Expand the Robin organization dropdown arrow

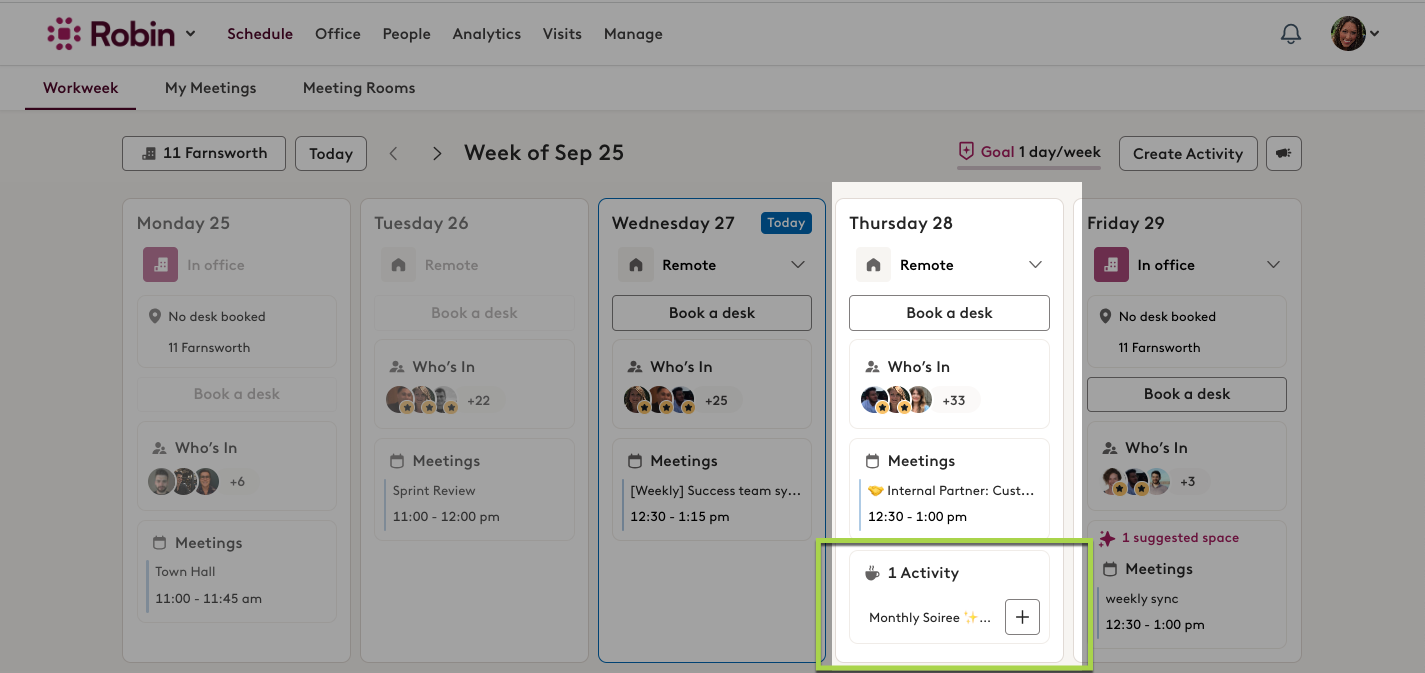coord(190,34)
